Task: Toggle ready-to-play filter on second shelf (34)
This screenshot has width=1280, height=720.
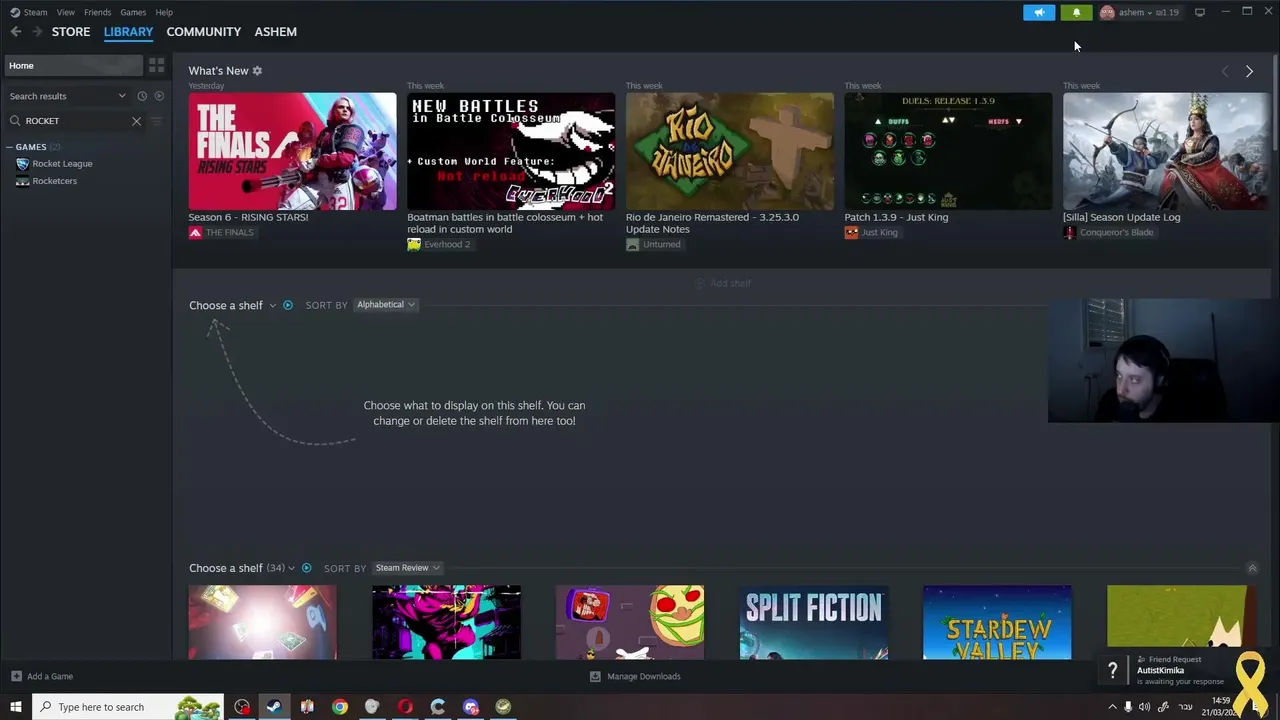Action: point(307,568)
